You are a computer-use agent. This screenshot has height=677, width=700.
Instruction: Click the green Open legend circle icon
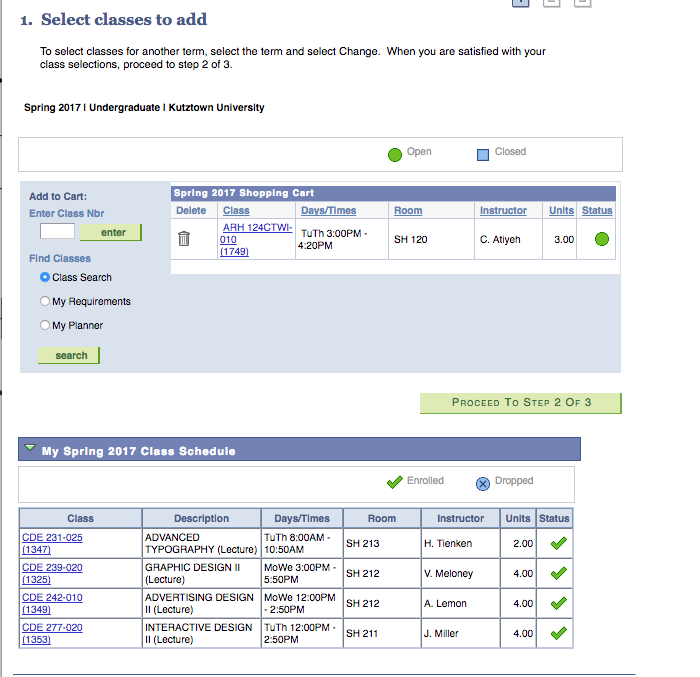[x=395, y=153]
